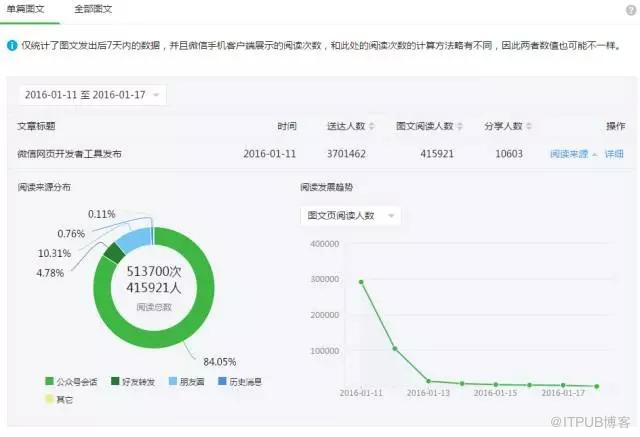The image size is (640, 437).
Task: Click the 0.11% percentage label
Action: click(x=102, y=214)
